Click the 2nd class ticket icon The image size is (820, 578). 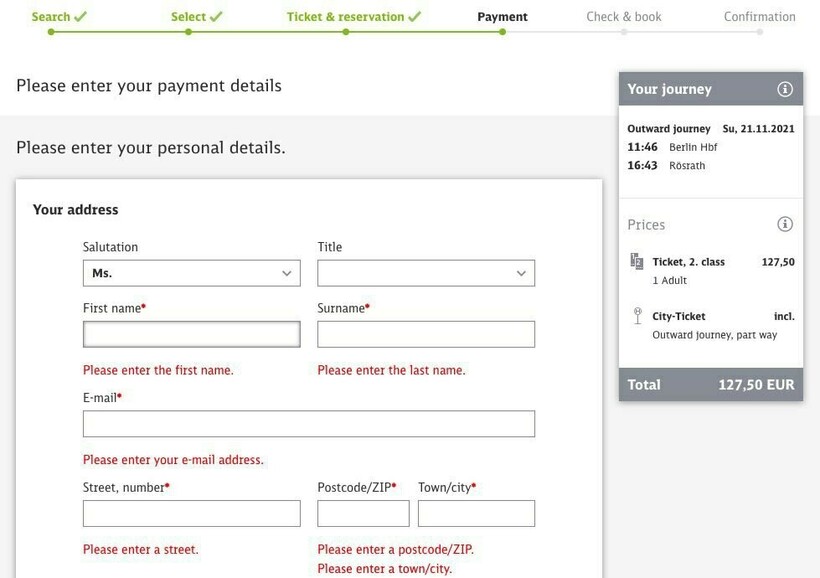click(637, 262)
